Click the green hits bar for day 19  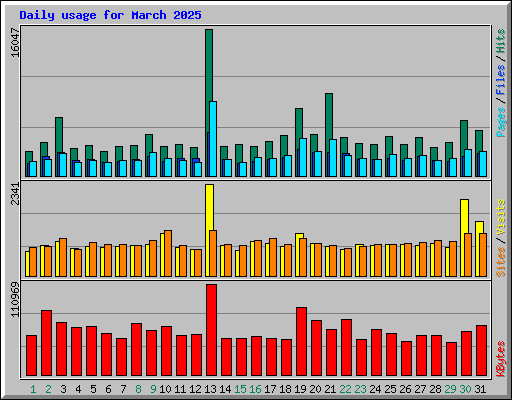click(x=299, y=123)
